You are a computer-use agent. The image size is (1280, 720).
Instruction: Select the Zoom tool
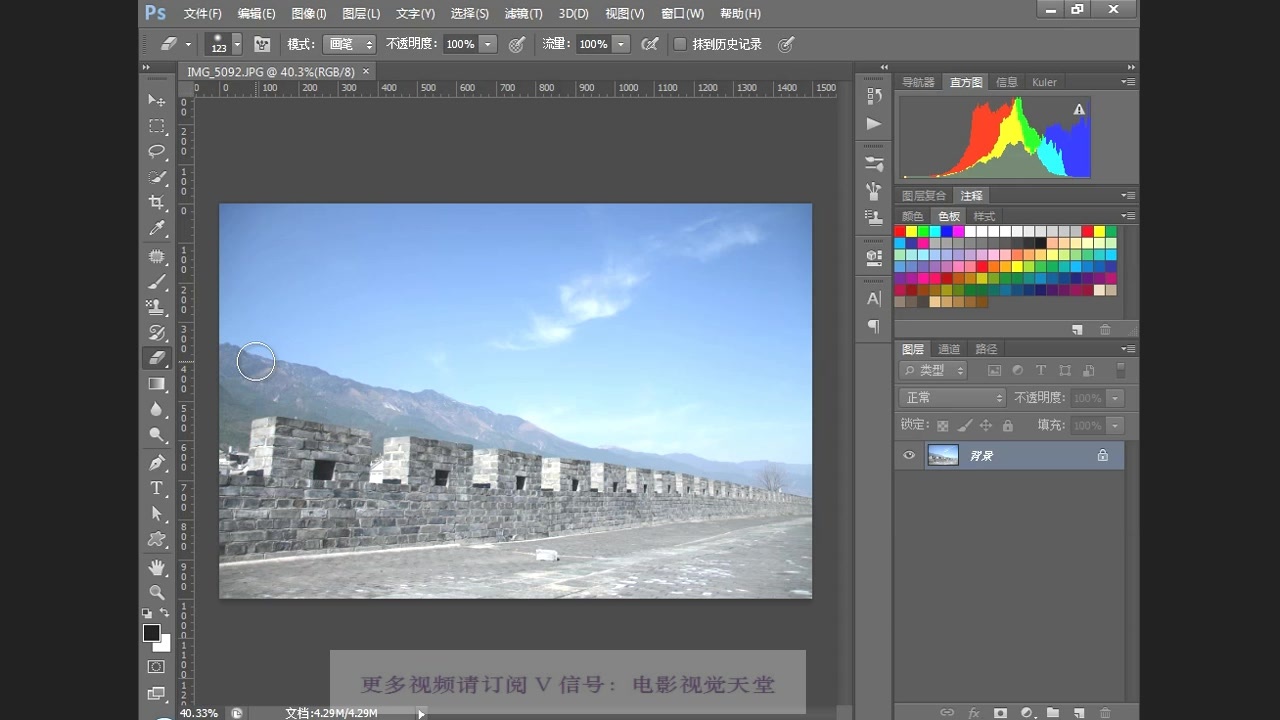(157, 592)
